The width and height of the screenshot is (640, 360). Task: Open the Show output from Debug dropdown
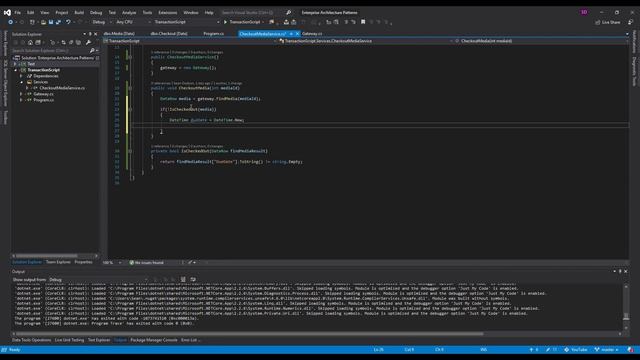(98, 280)
